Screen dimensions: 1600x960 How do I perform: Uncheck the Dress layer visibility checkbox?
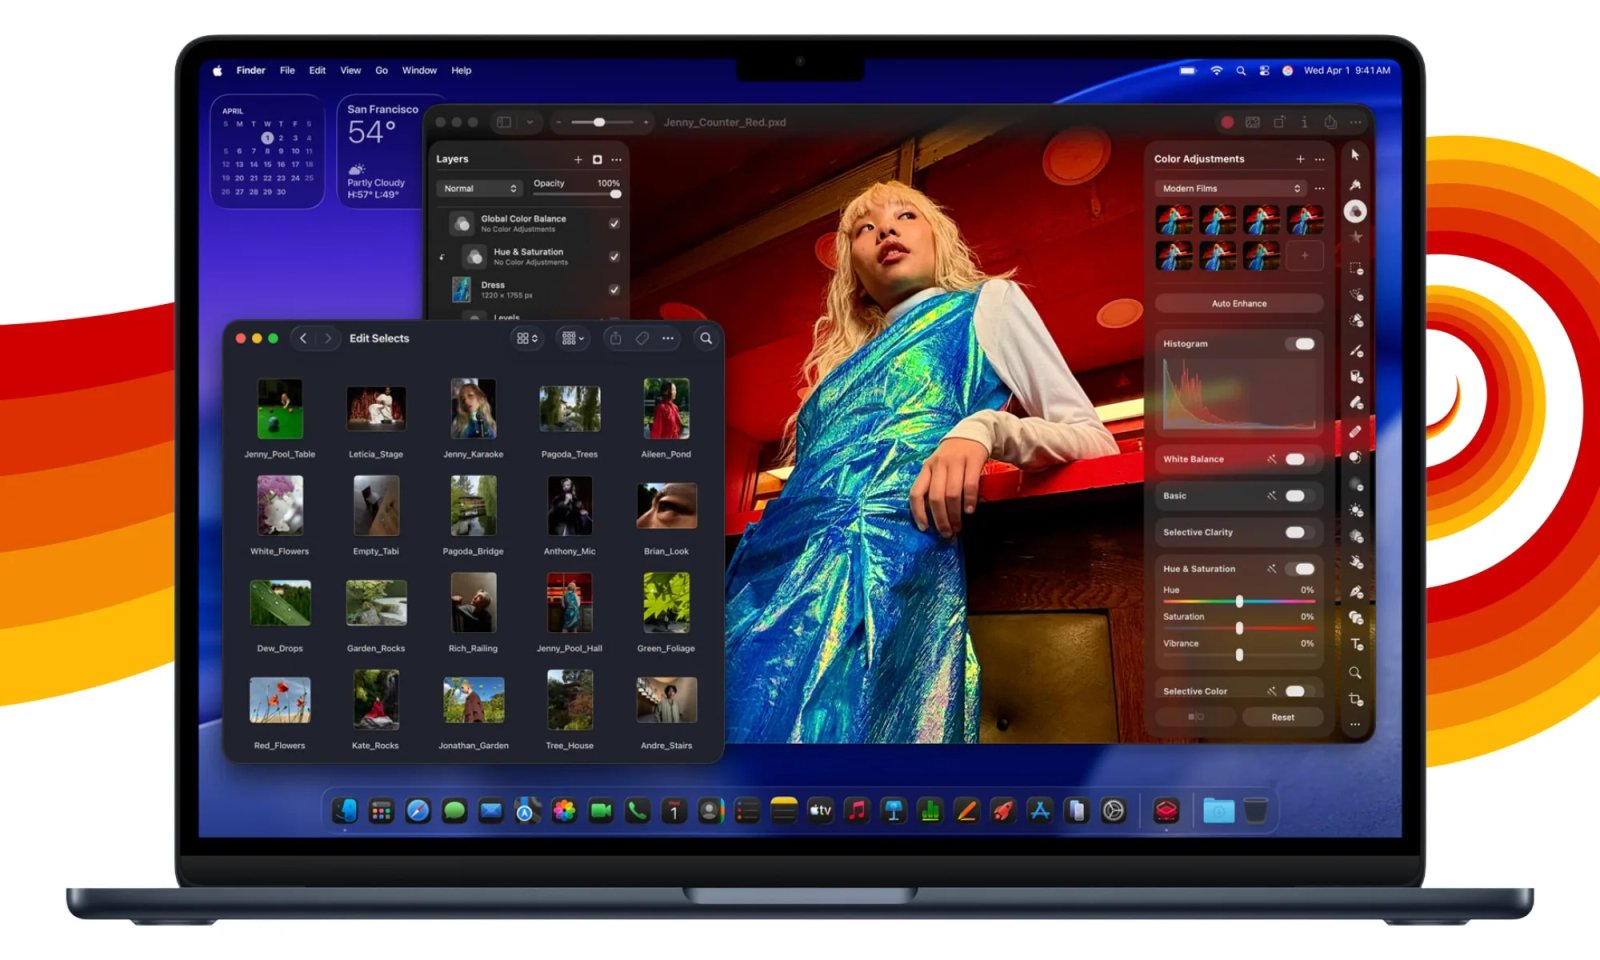(614, 290)
